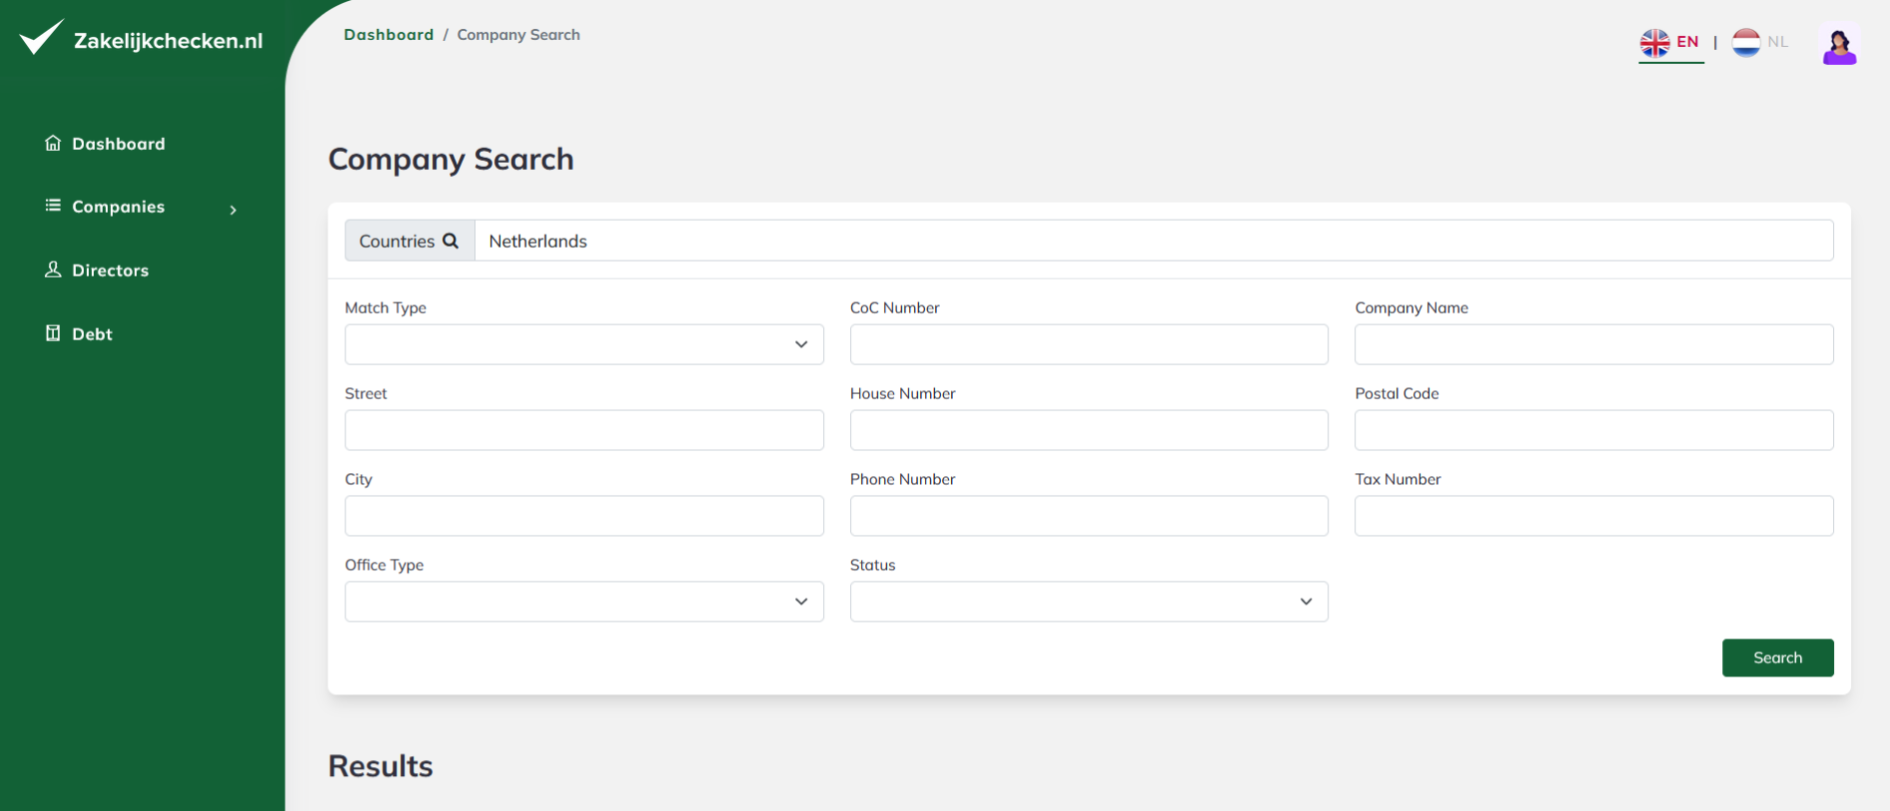Viewport: 1890px width, 811px height.
Task: Click the Countries field showing Netherlands
Action: coord(1154,241)
